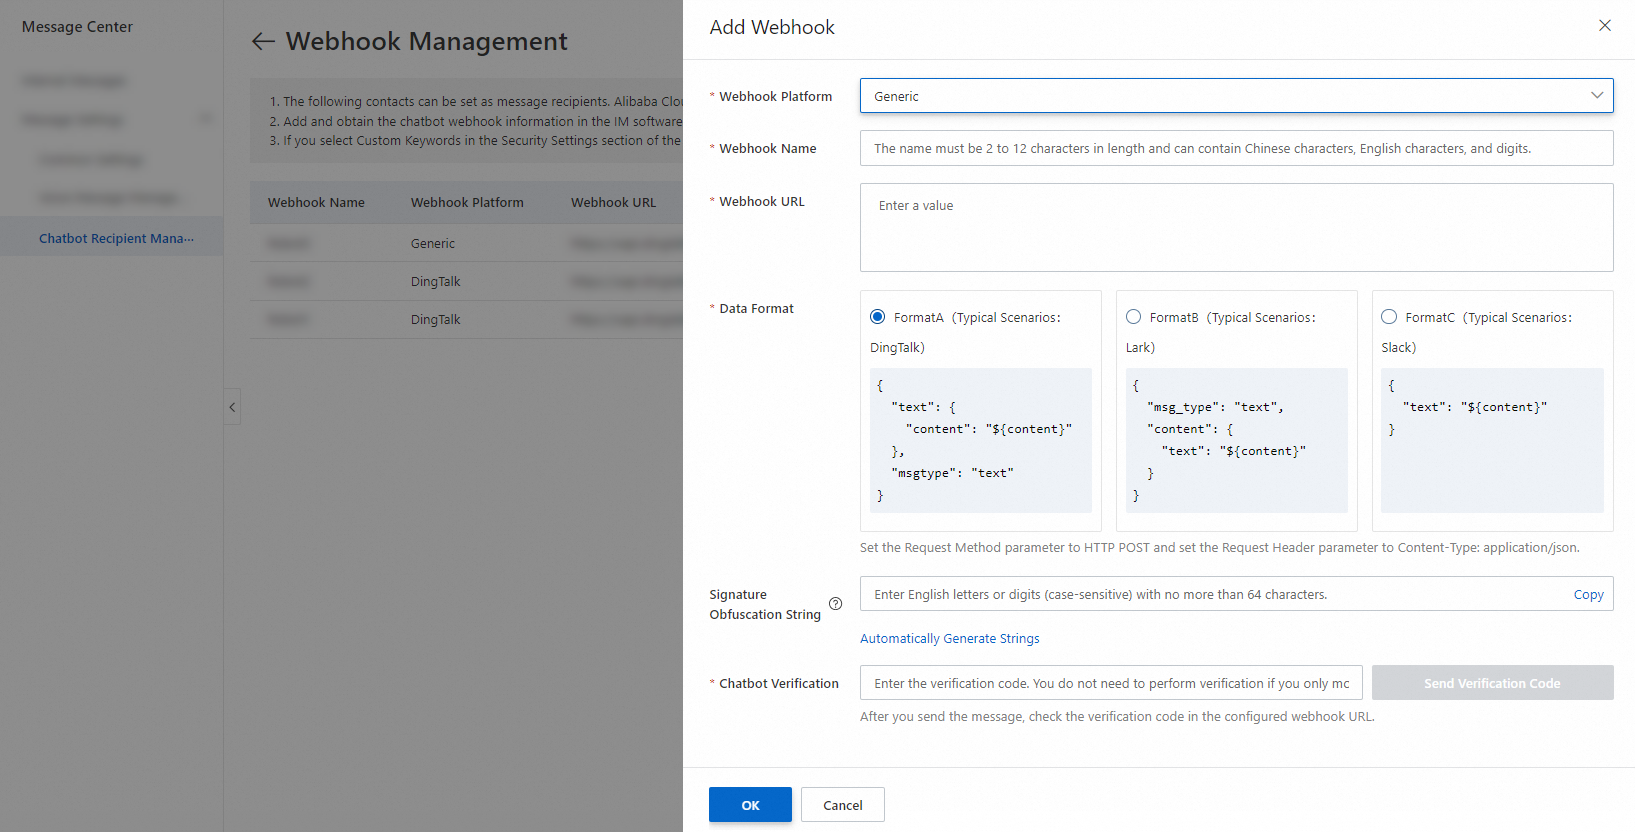Image resolution: width=1635 pixels, height=832 pixels.
Task: Click the Webhook Name column header
Action: coord(316,202)
